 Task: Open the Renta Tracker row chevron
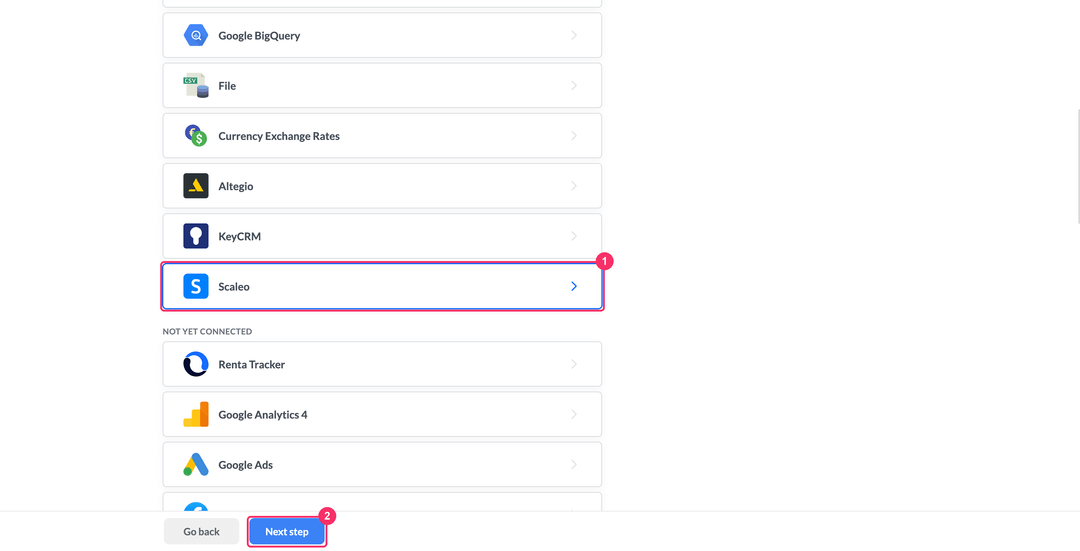[574, 364]
